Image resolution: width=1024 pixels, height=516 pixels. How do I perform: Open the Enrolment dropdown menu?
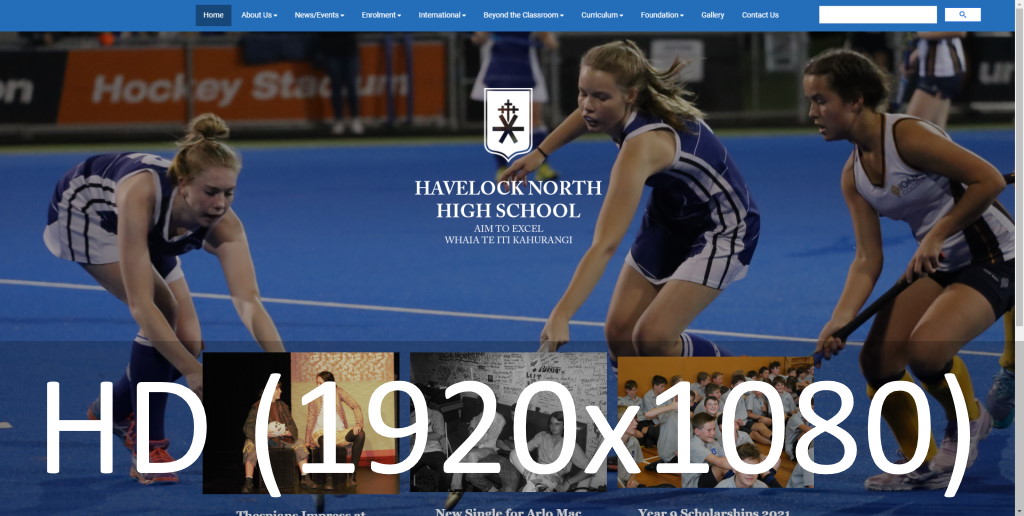pos(381,15)
